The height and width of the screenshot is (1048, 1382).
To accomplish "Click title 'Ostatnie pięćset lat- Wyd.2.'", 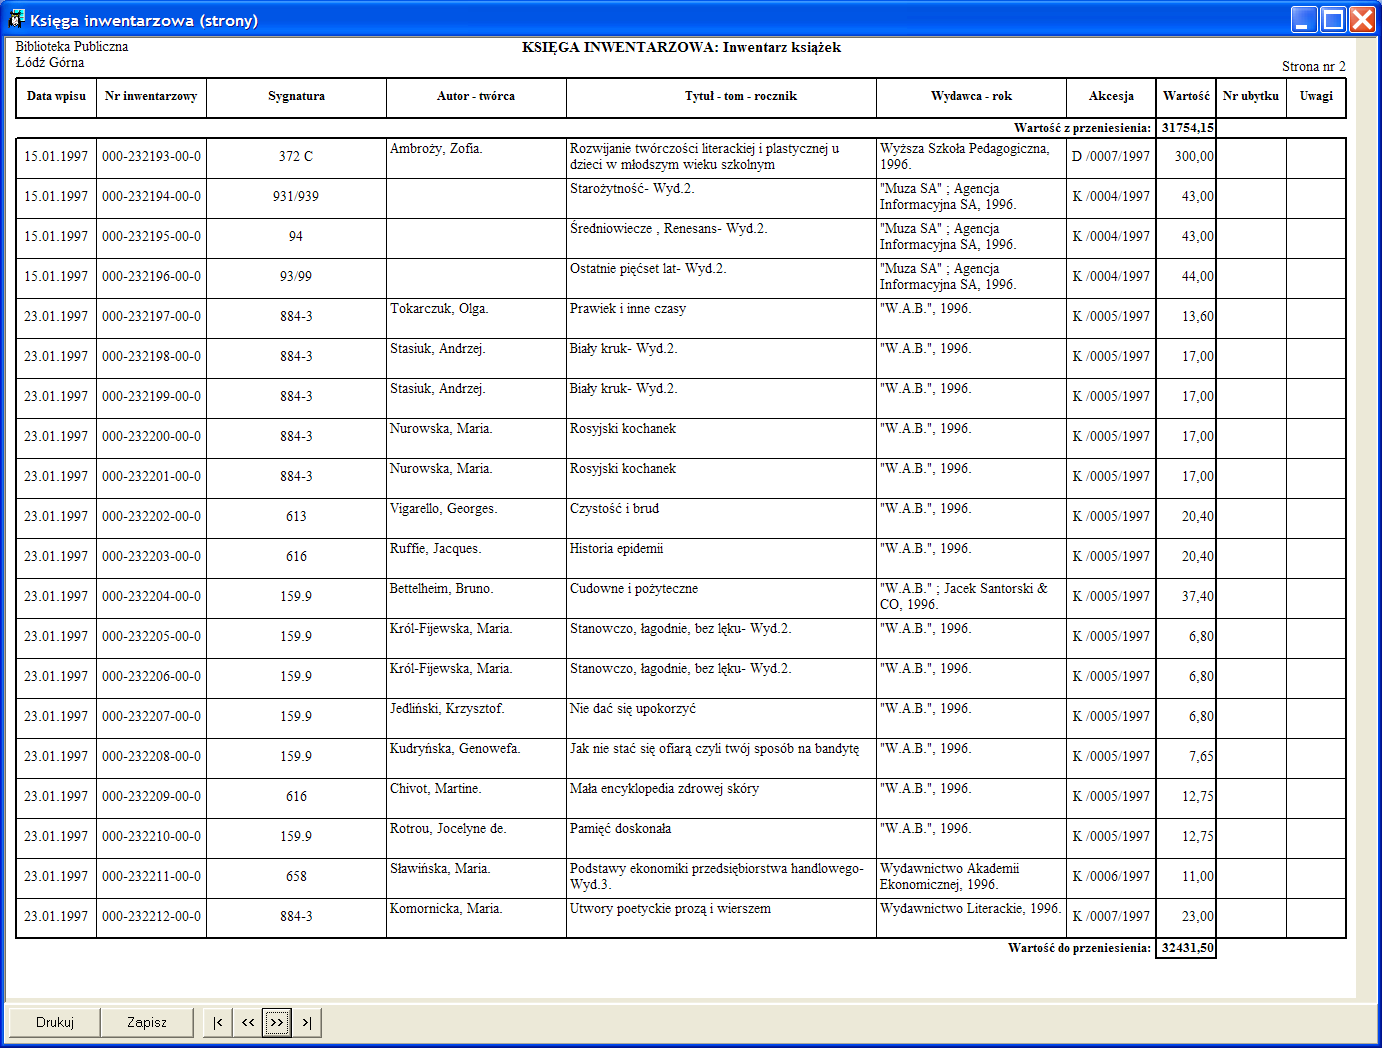I will click(x=648, y=269).
